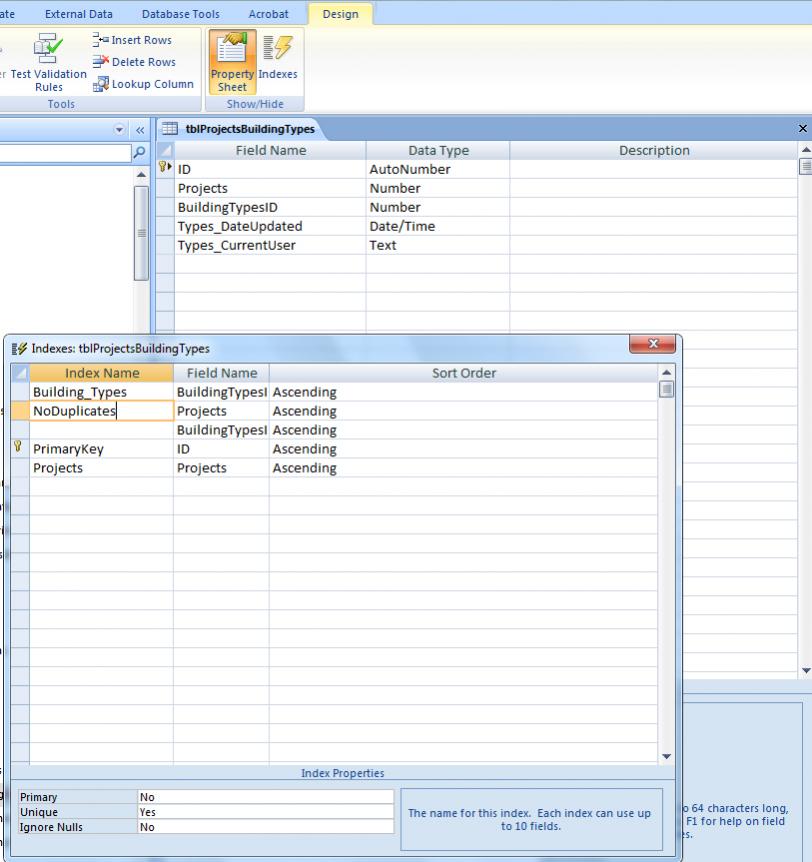Click the Lookup Column tool
This screenshot has height=862, width=812.
(x=143, y=84)
